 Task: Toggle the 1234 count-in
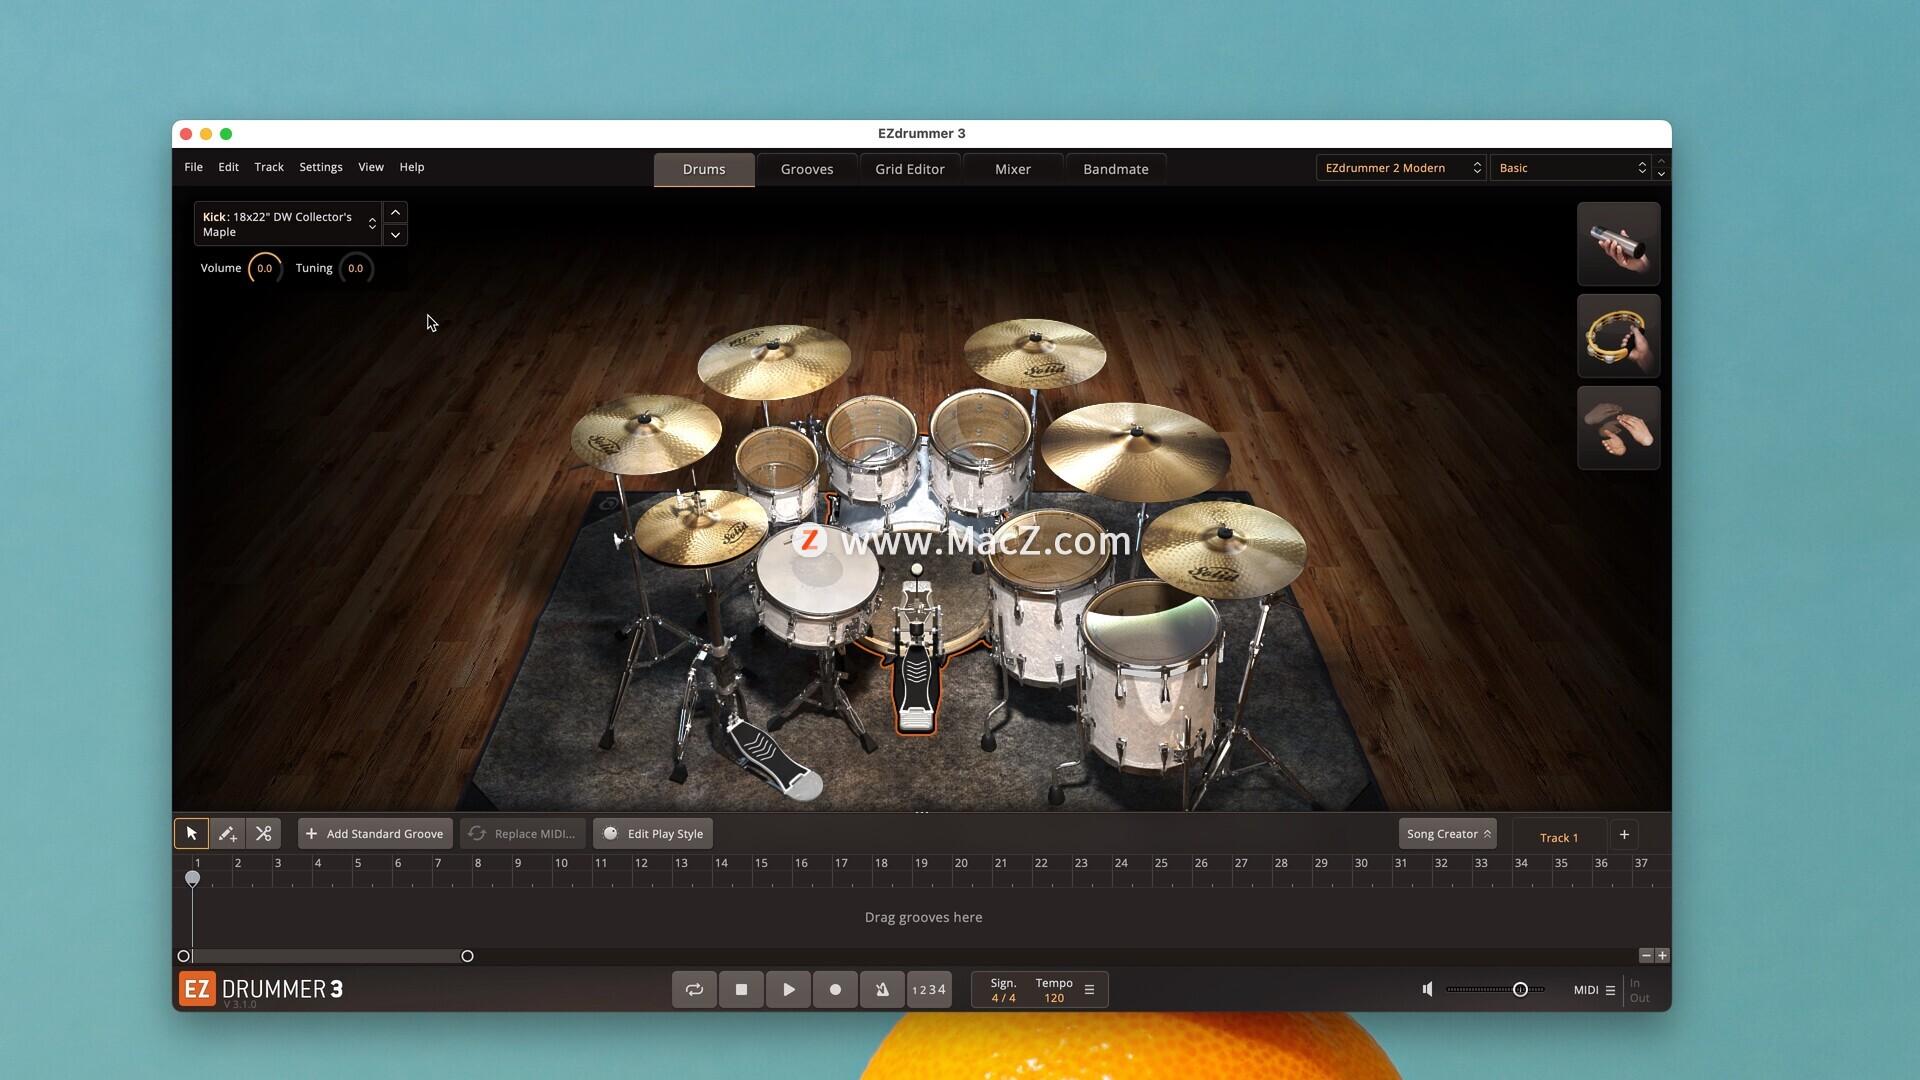click(x=929, y=989)
